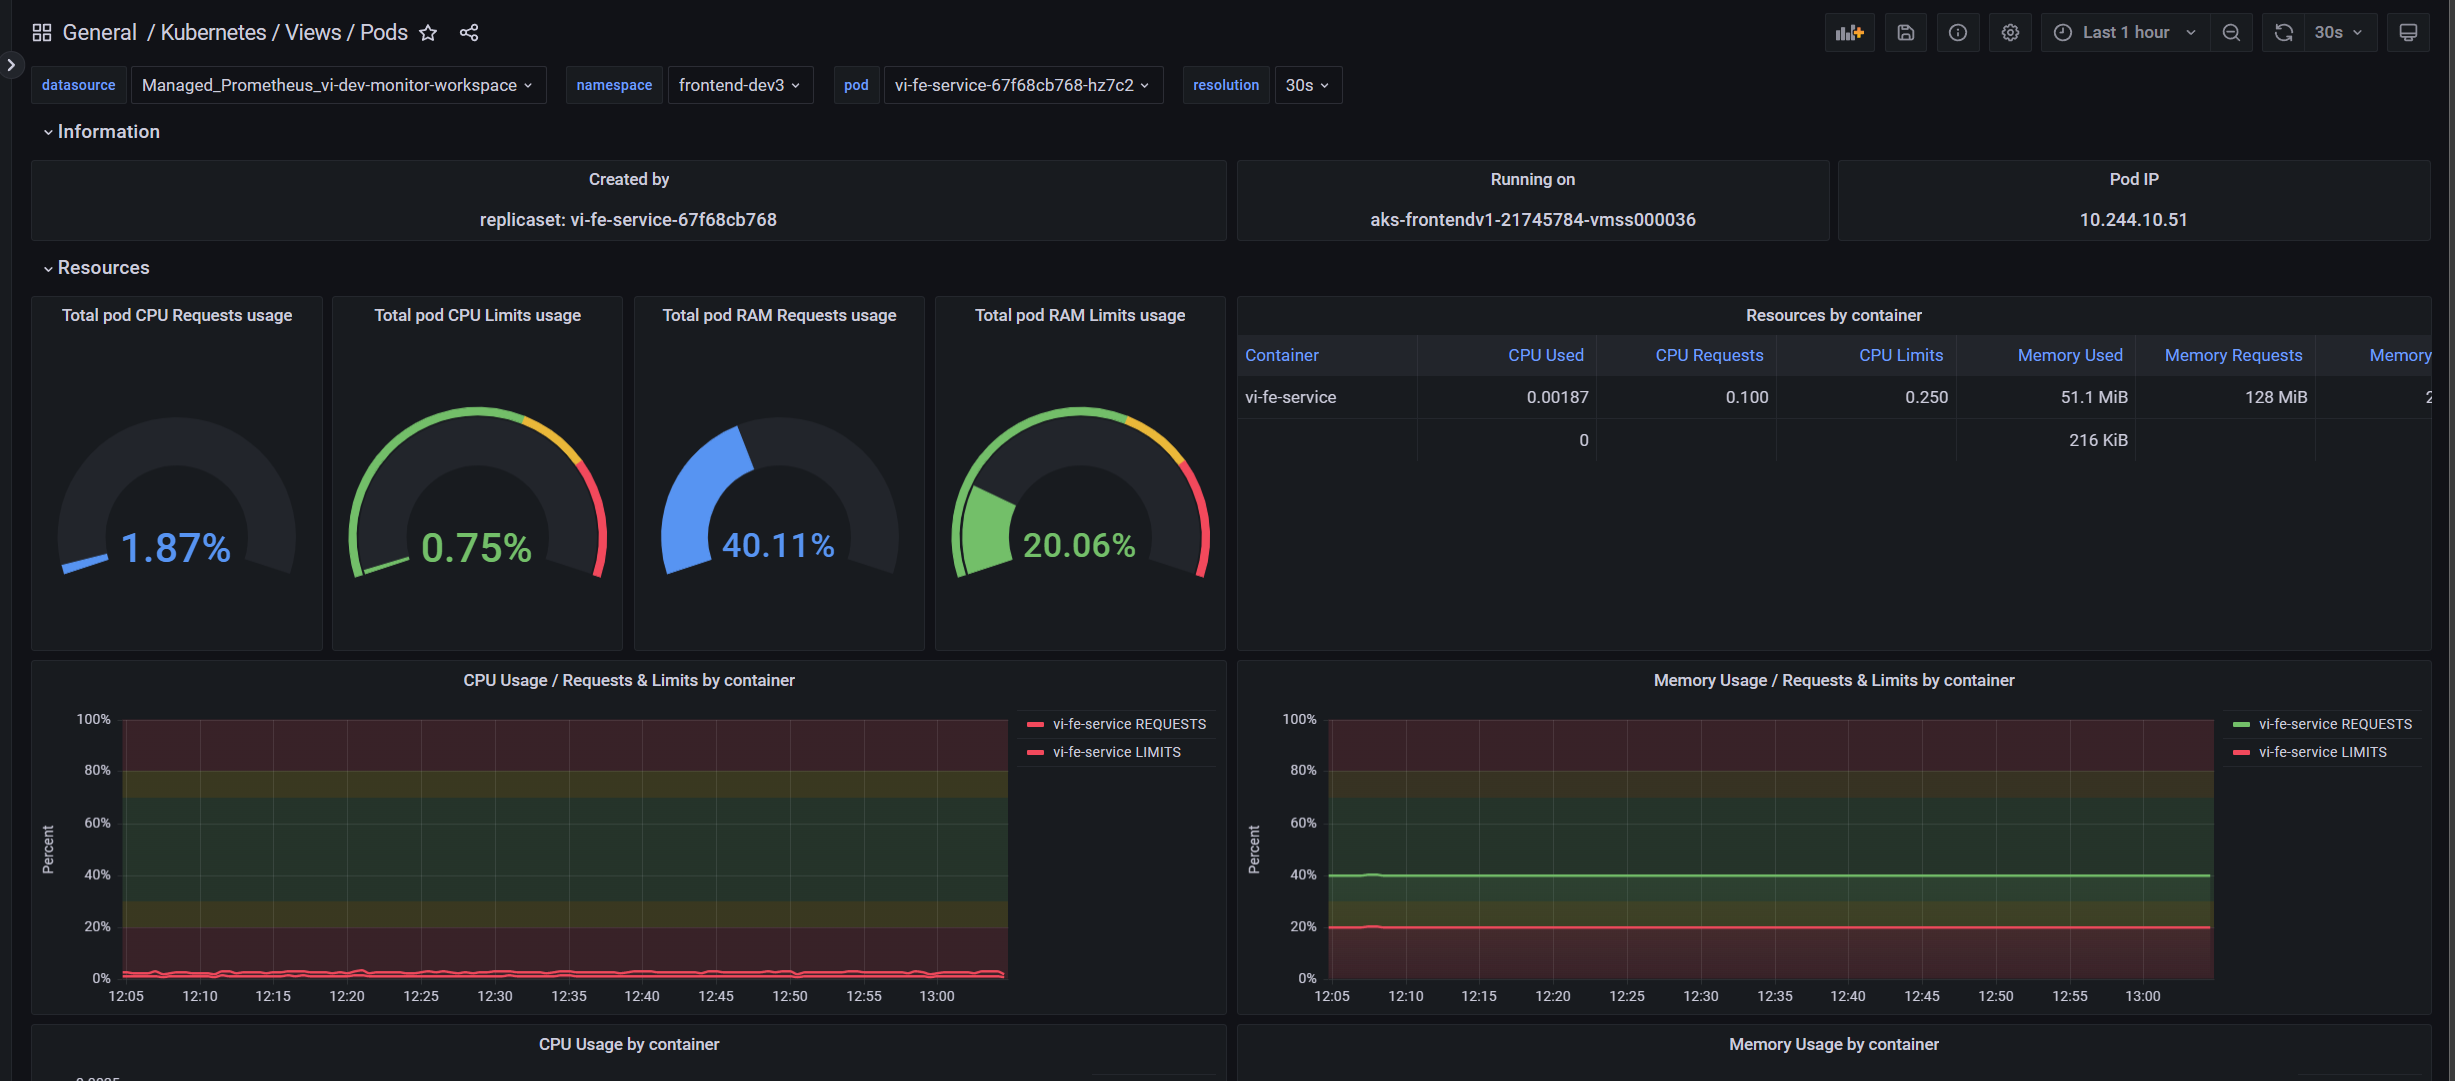
Task: Click the share dashboard icon
Action: tap(469, 32)
